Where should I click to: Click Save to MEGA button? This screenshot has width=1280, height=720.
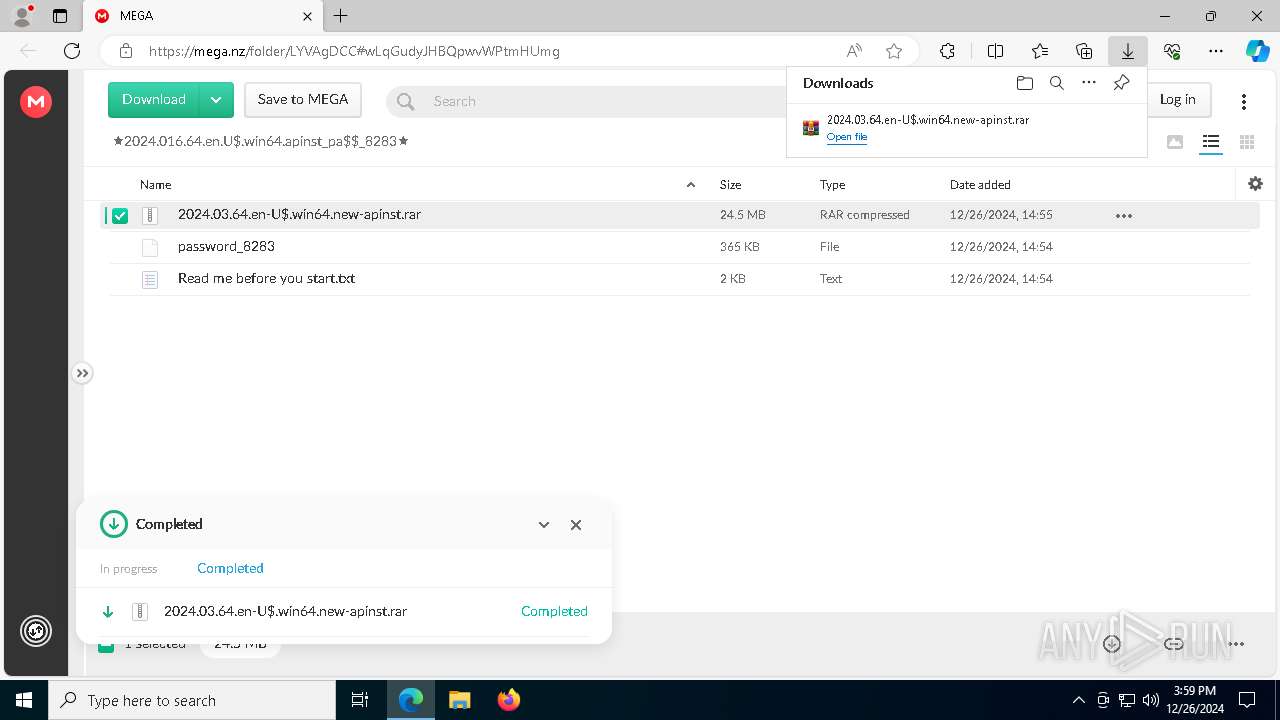tap(303, 100)
